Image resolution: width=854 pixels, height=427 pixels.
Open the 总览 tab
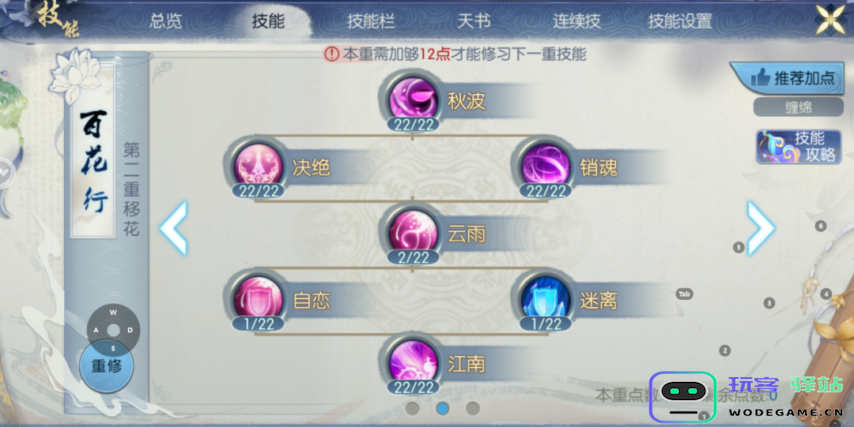tap(166, 21)
